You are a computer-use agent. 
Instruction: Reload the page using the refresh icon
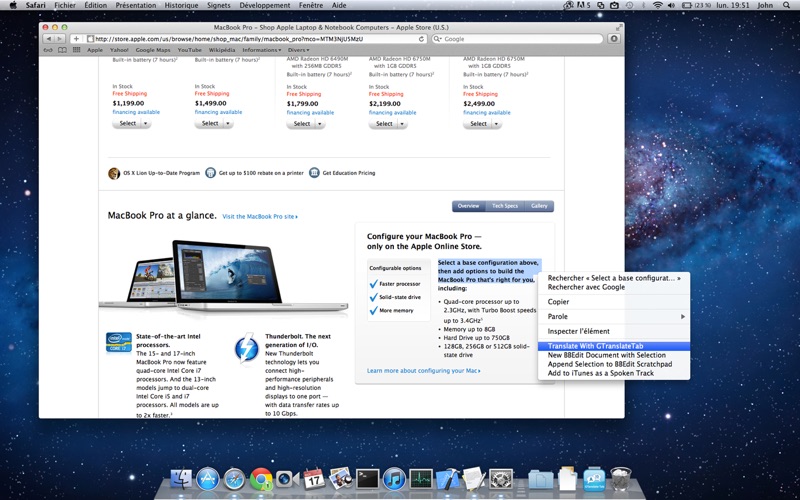tap(421, 39)
